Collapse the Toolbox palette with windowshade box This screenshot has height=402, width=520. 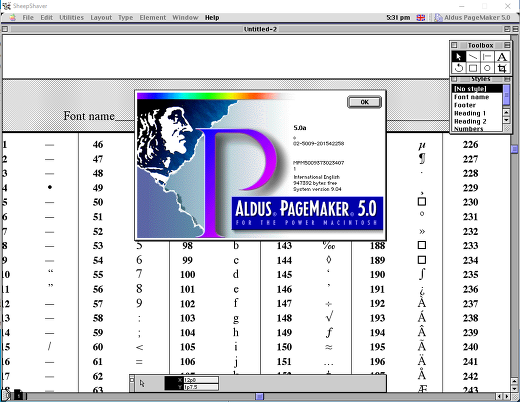[x=507, y=45]
